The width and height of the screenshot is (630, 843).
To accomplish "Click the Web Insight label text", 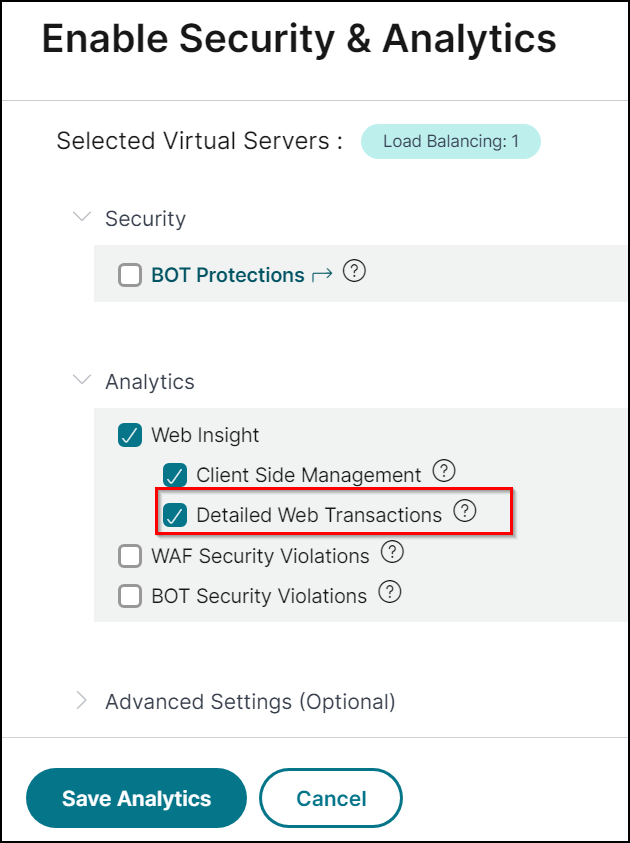I will tap(205, 435).
